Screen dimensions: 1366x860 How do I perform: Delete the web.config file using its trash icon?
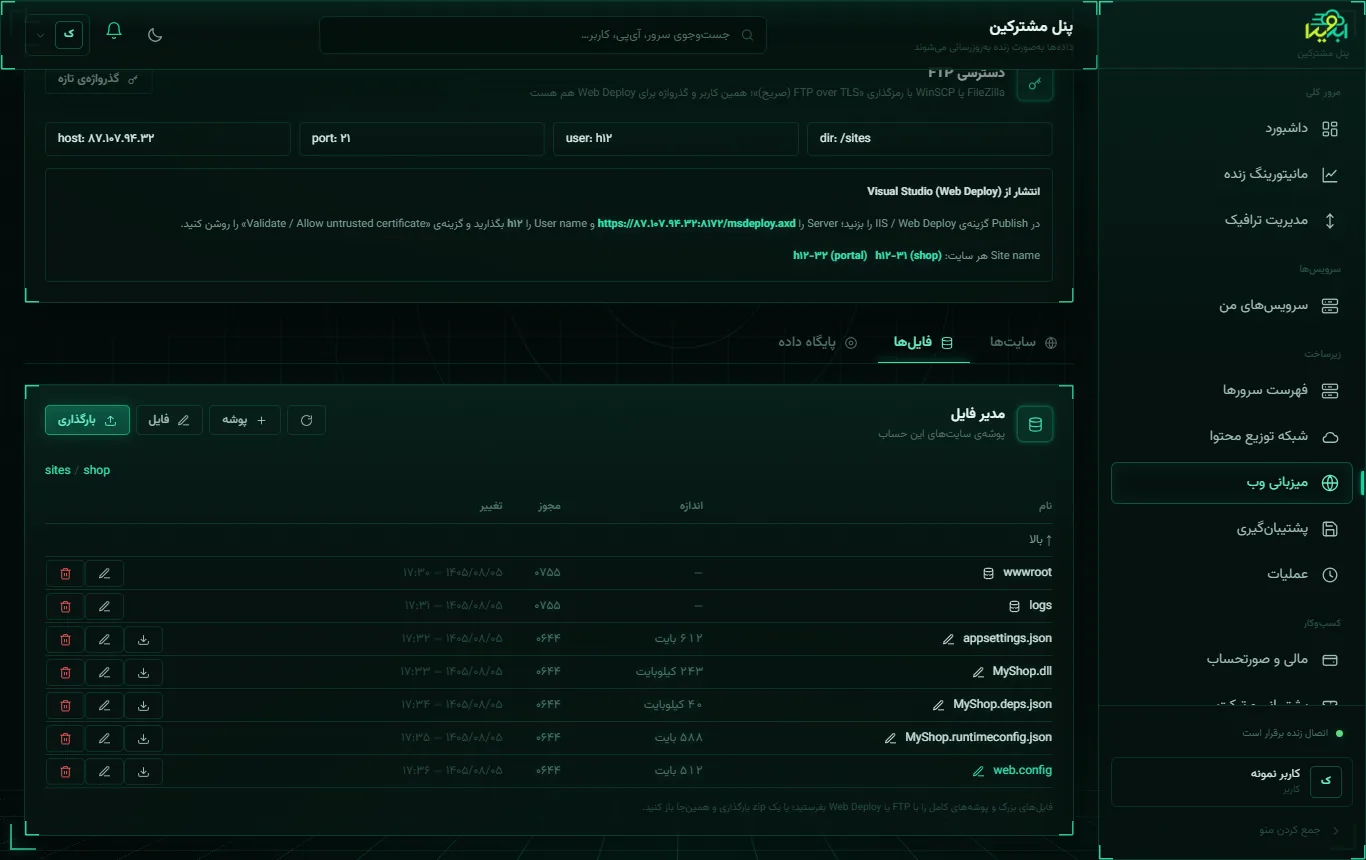65,771
